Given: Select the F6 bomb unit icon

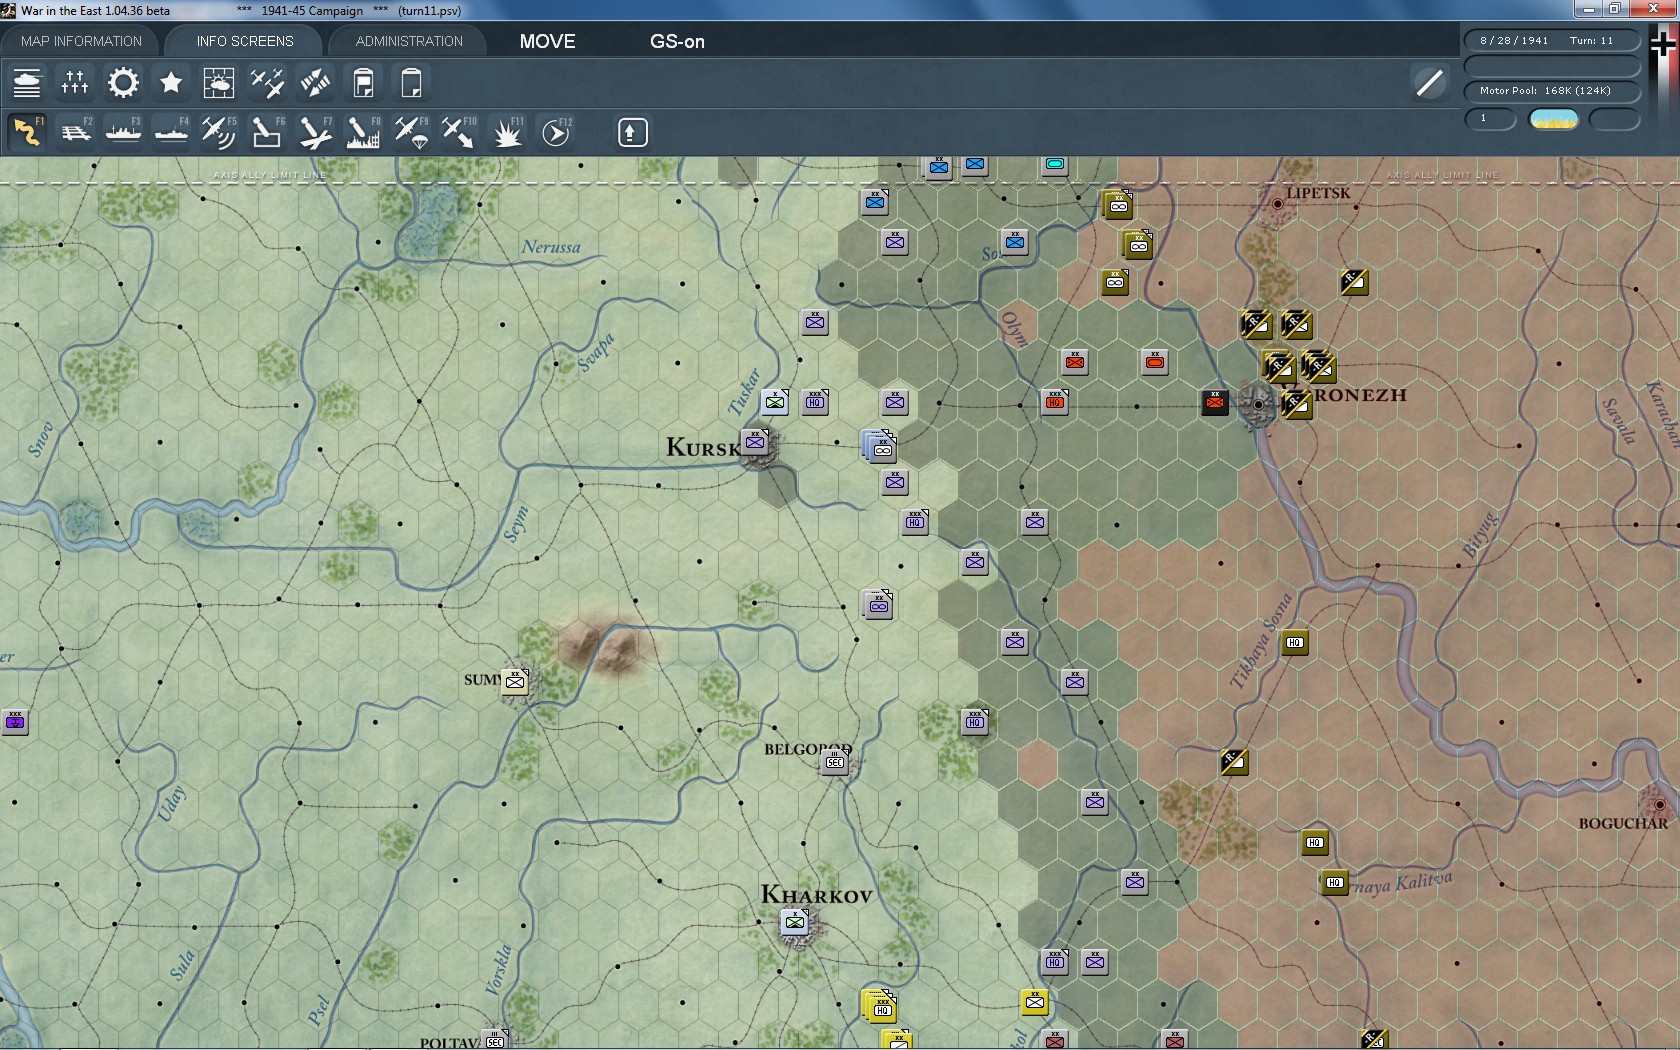Looking at the screenshot, I should click(x=267, y=132).
